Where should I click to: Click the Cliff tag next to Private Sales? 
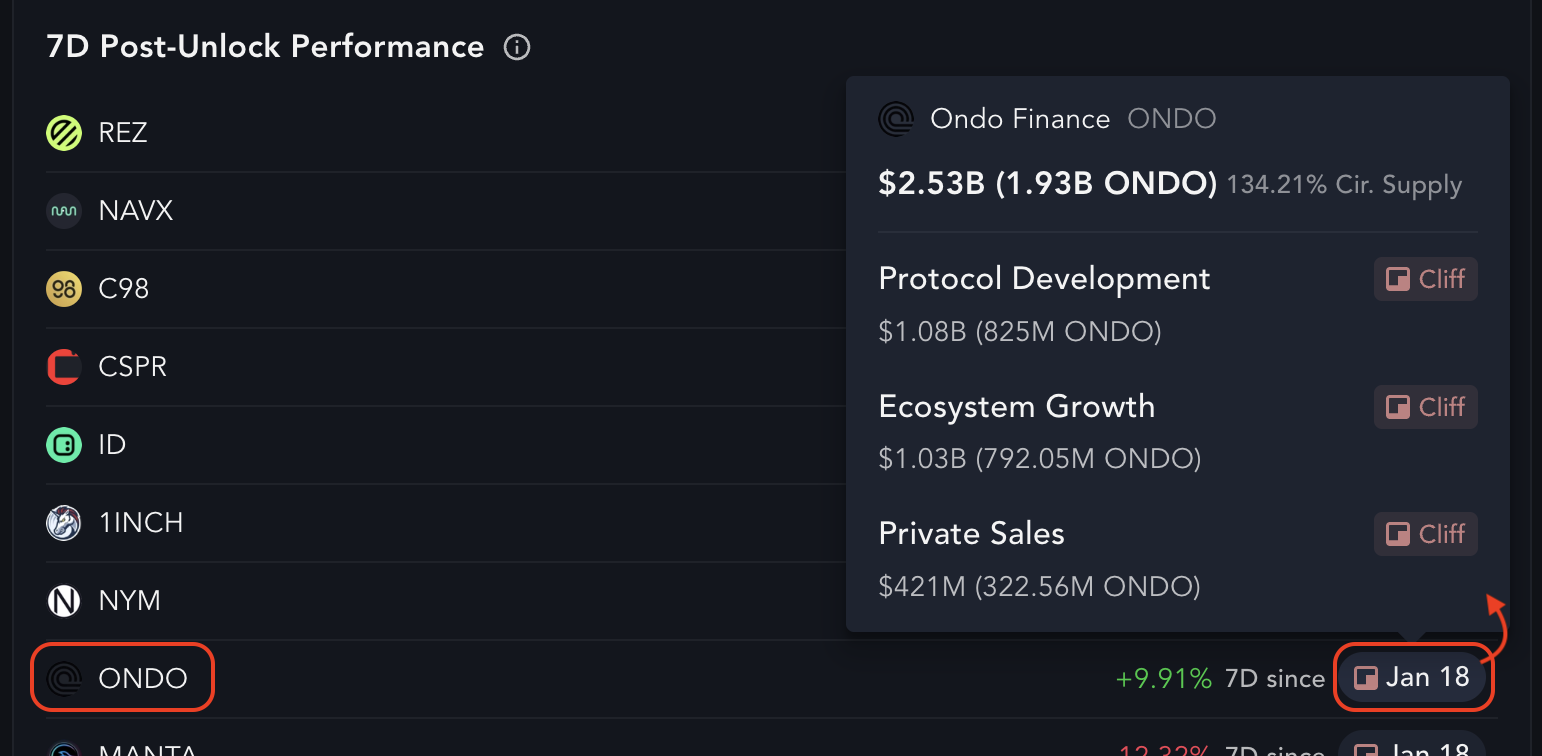pyautogui.click(x=1426, y=534)
